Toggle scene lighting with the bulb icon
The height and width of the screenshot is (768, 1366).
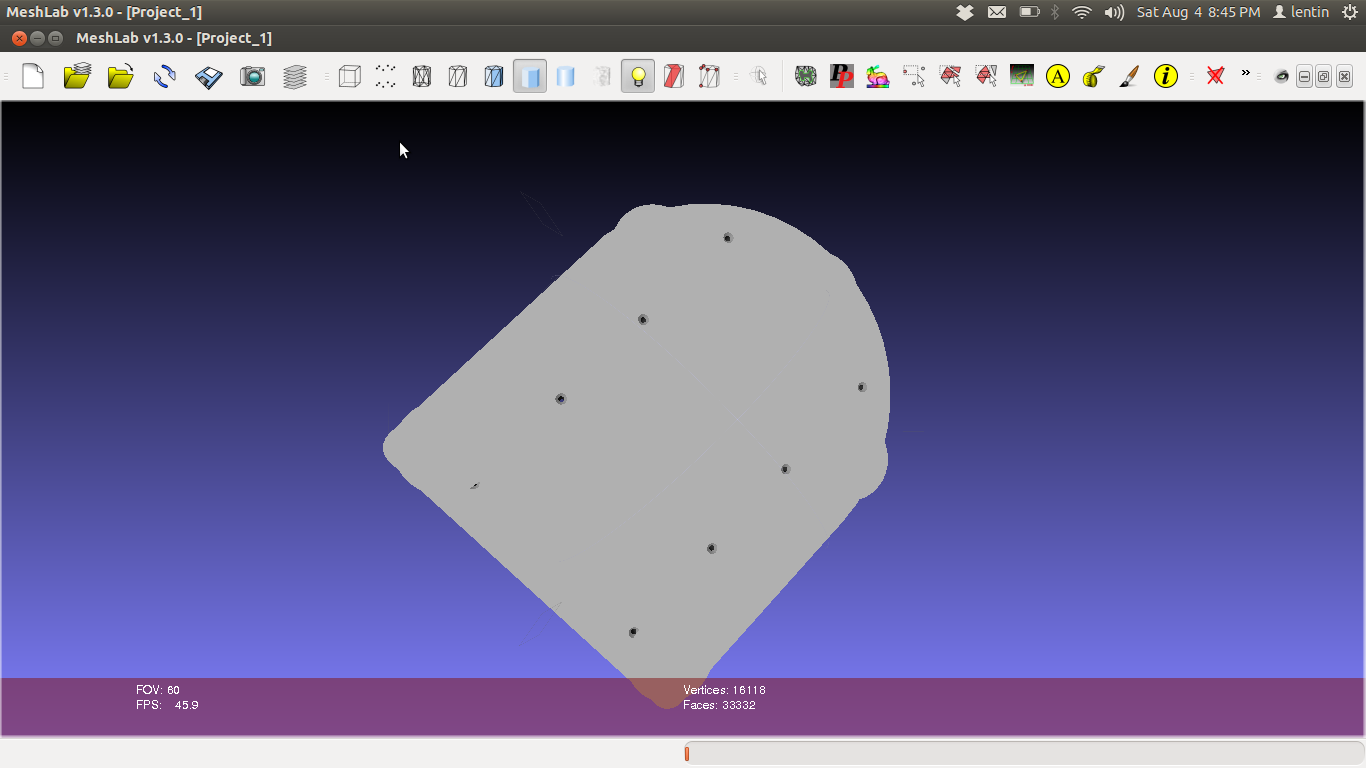coord(637,76)
